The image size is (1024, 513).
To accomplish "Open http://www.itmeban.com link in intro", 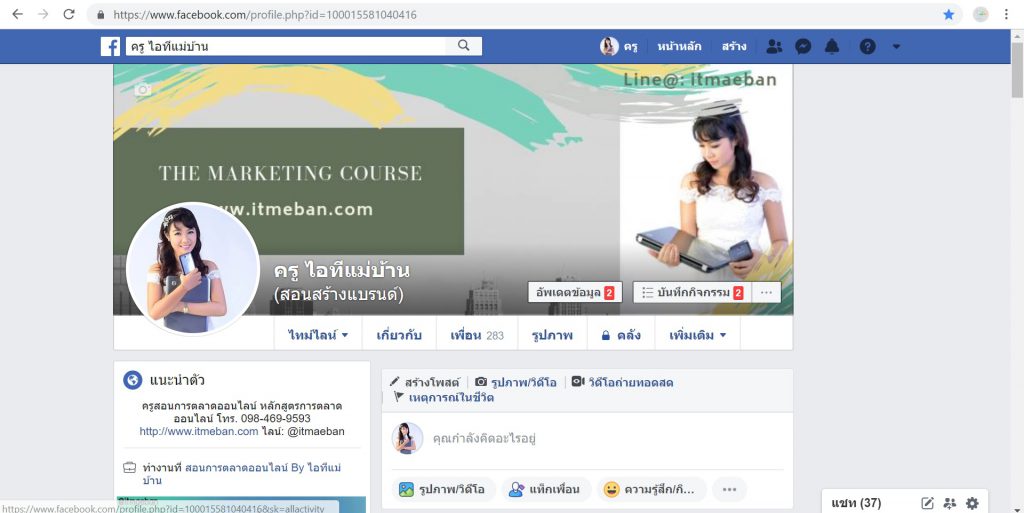I will tap(199, 431).
